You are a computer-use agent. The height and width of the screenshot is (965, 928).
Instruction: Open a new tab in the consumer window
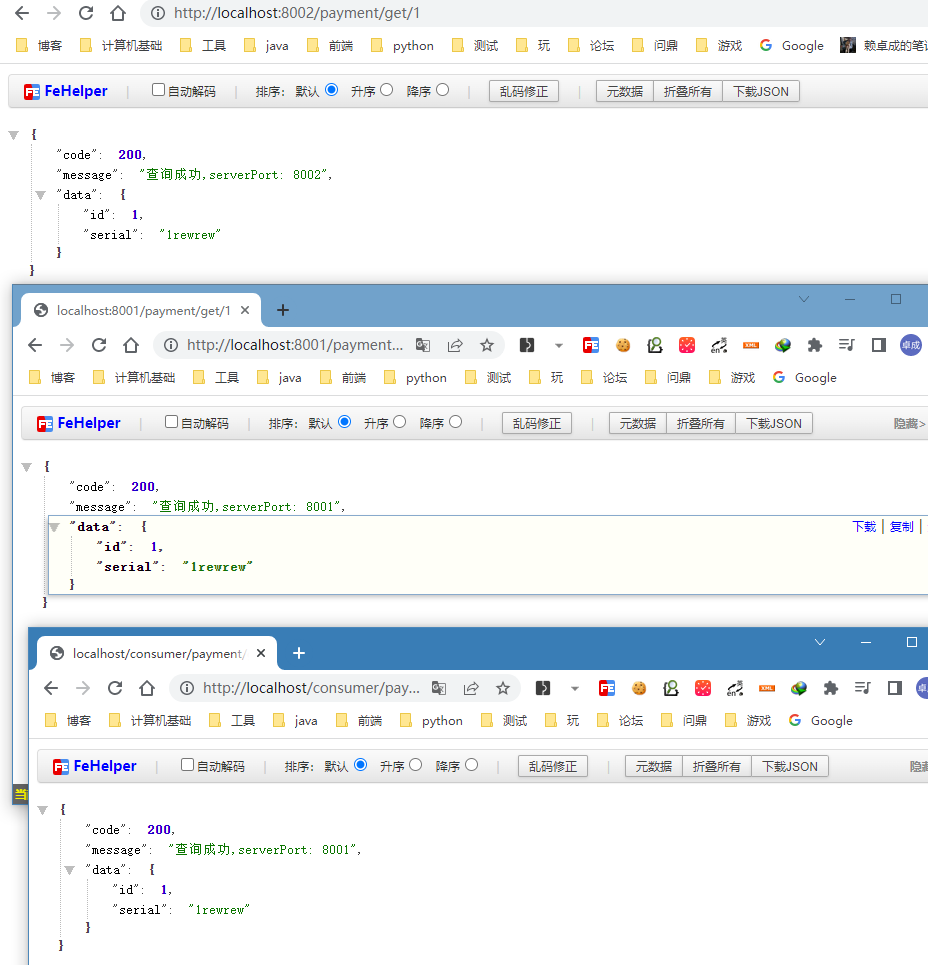point(299,653)
